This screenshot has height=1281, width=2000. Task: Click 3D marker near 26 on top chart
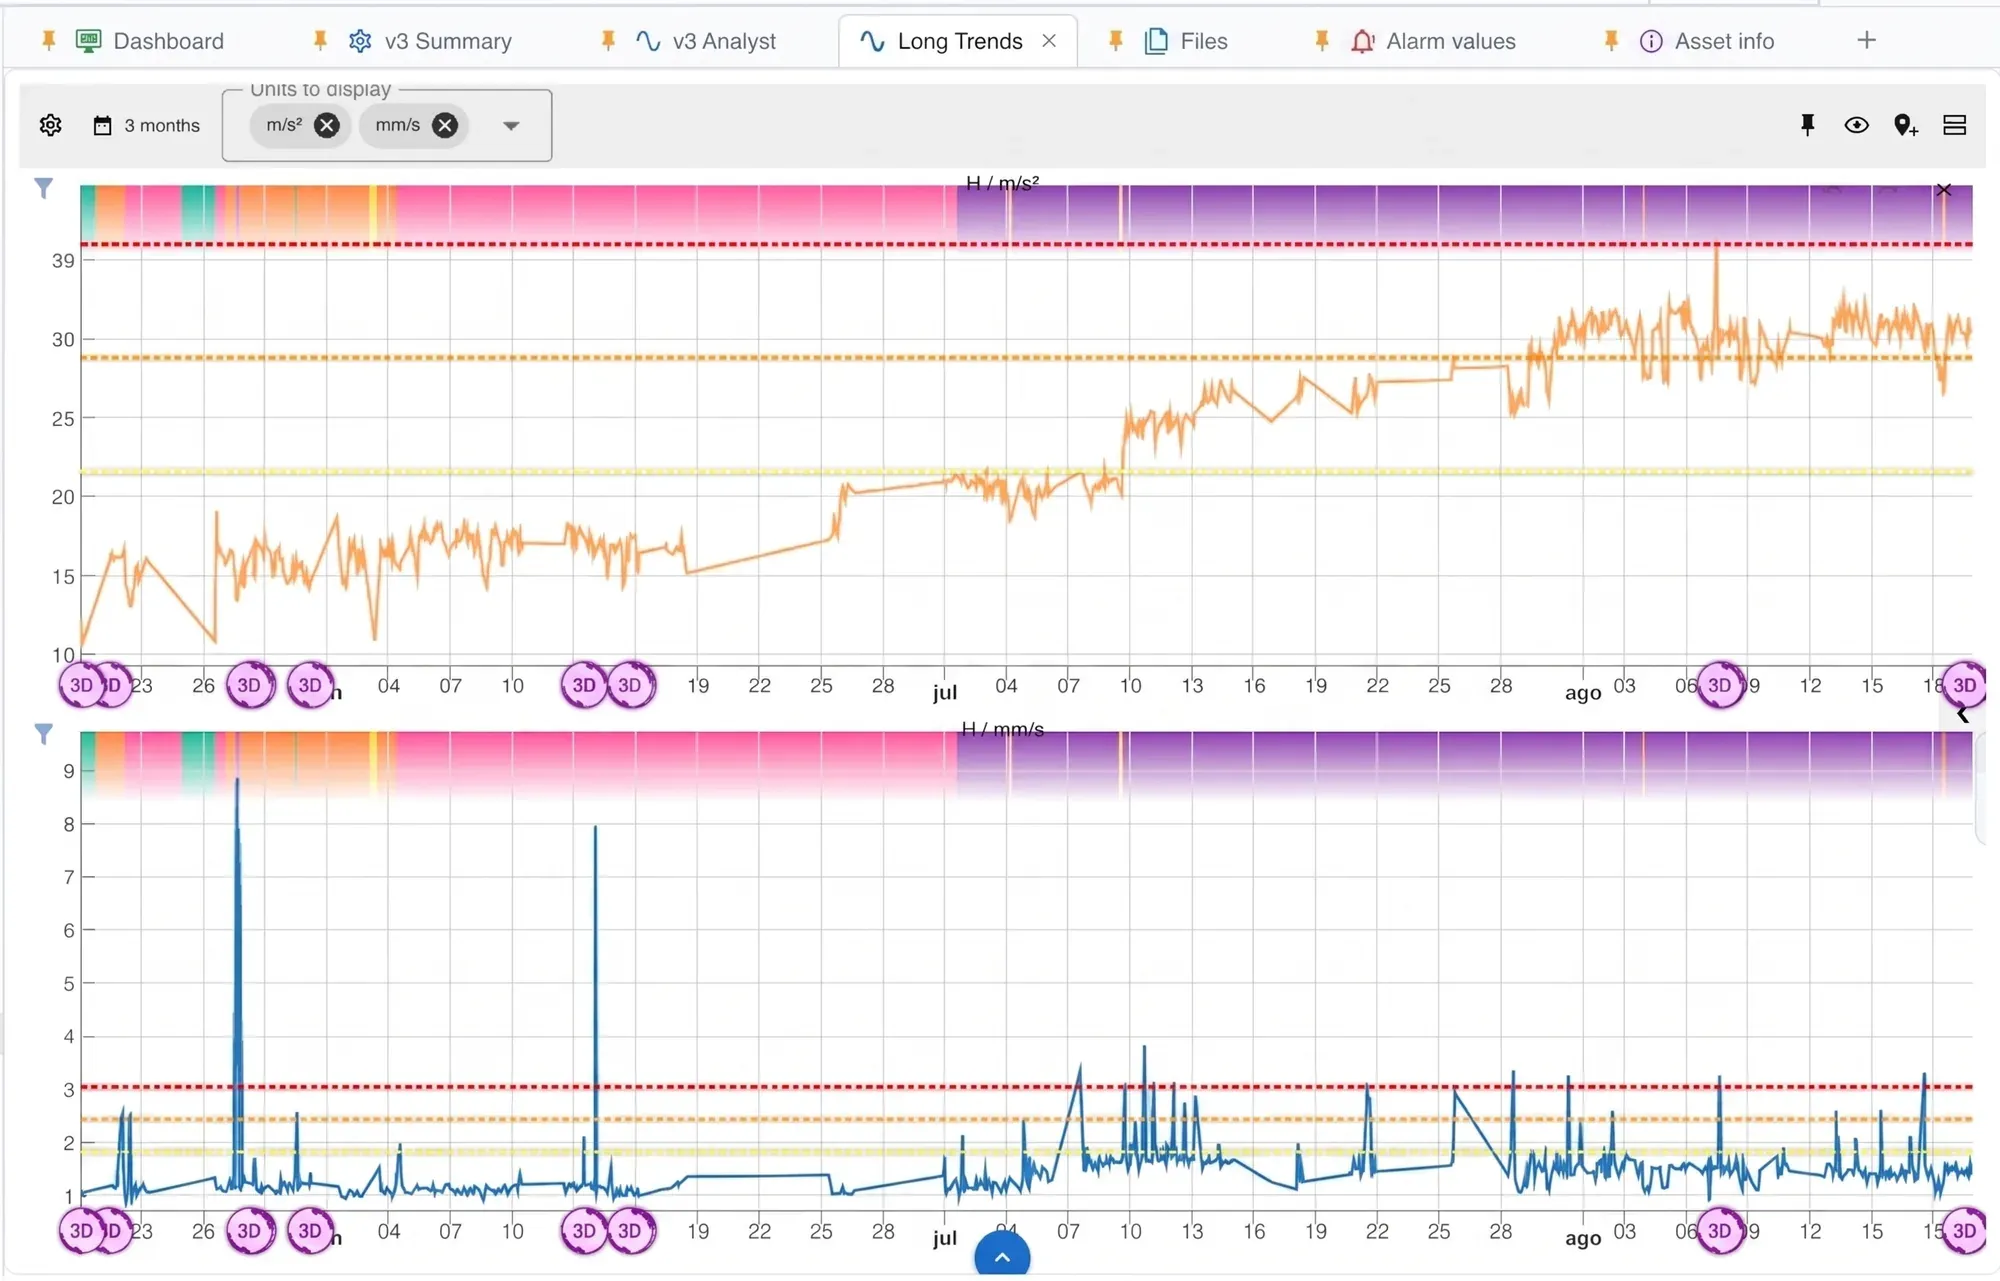click(x=249, y=685)
